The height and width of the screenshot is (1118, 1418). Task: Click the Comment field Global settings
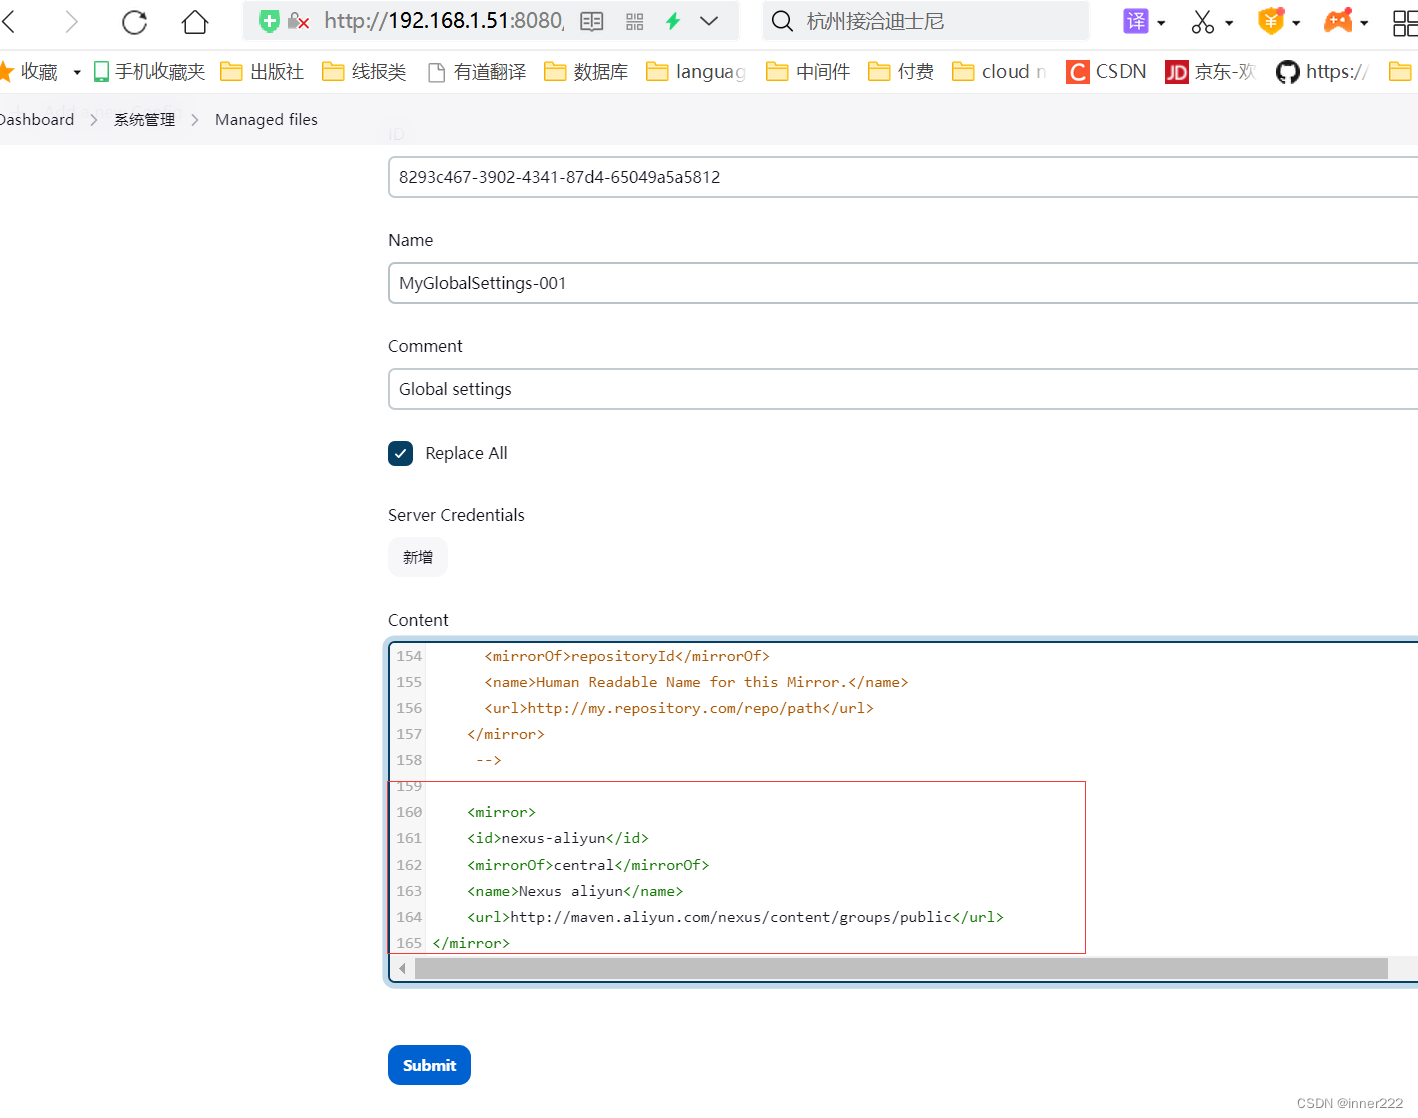[x=903, y=389]
